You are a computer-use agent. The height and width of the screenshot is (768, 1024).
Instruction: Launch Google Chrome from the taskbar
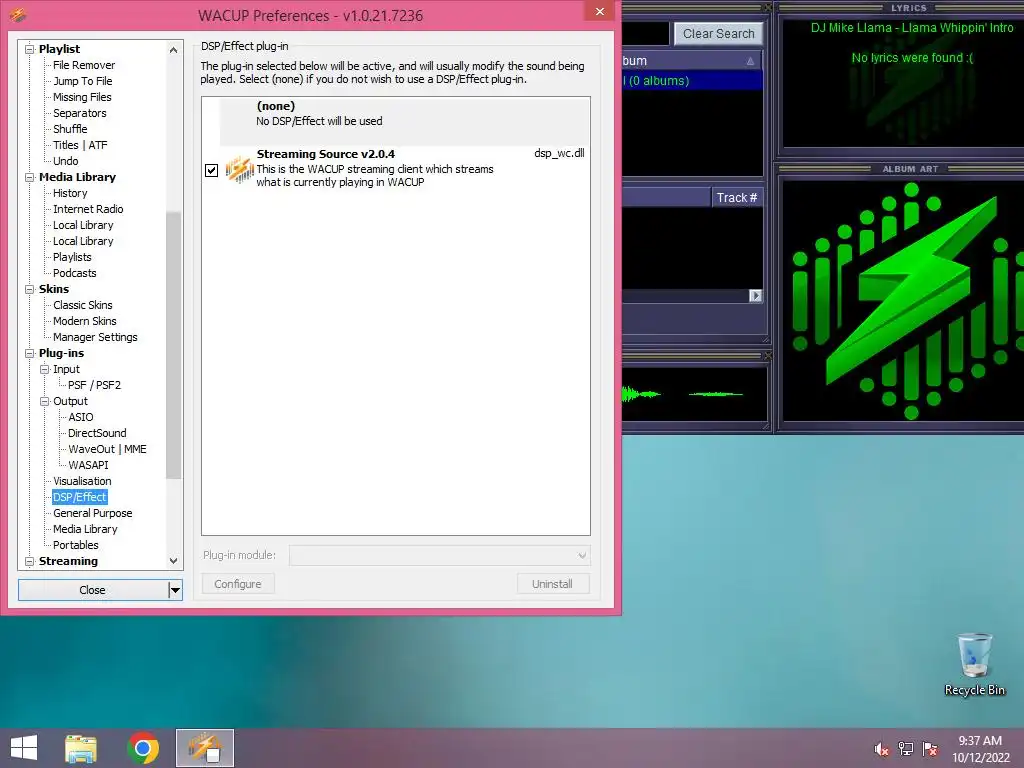click(143, 748)
